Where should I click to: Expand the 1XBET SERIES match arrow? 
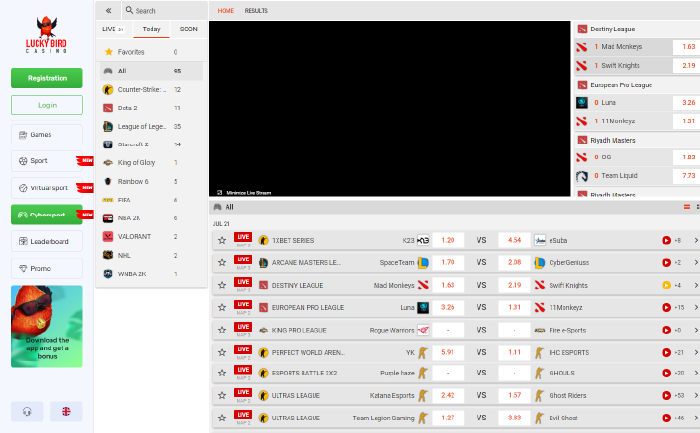(696, 241)
